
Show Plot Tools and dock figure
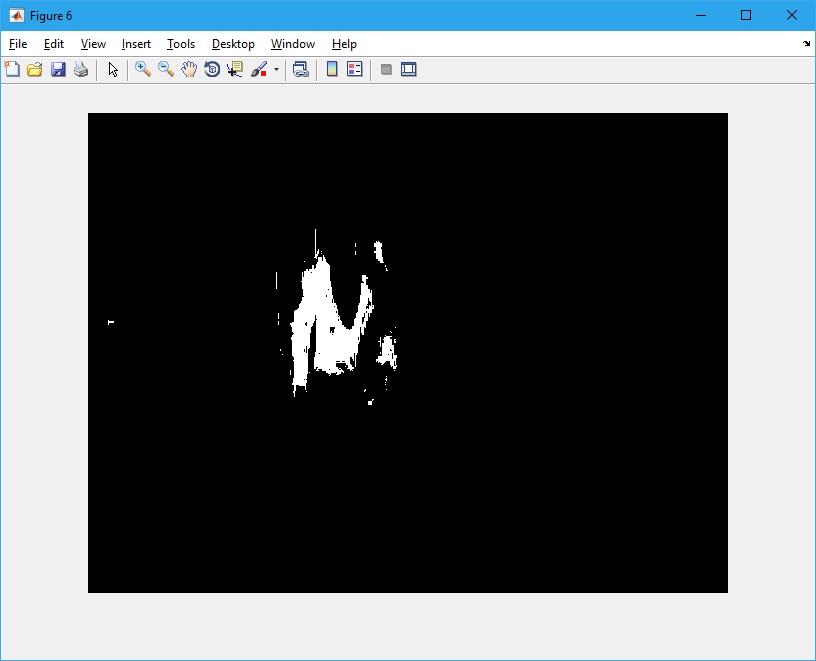[409, 70]
